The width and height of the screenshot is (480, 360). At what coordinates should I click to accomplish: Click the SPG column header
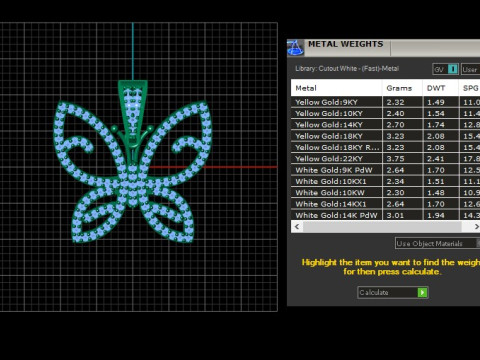pyautogui.click(x=470, y=88)
